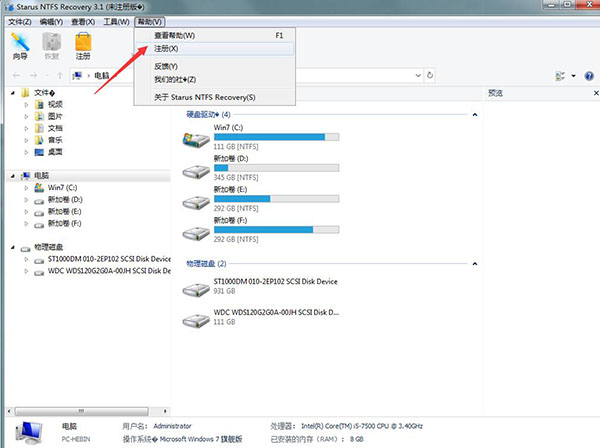Select ST1000DM010 disk in tree
The width and height of the screenshot is (600, 448).
coord(109,259)
